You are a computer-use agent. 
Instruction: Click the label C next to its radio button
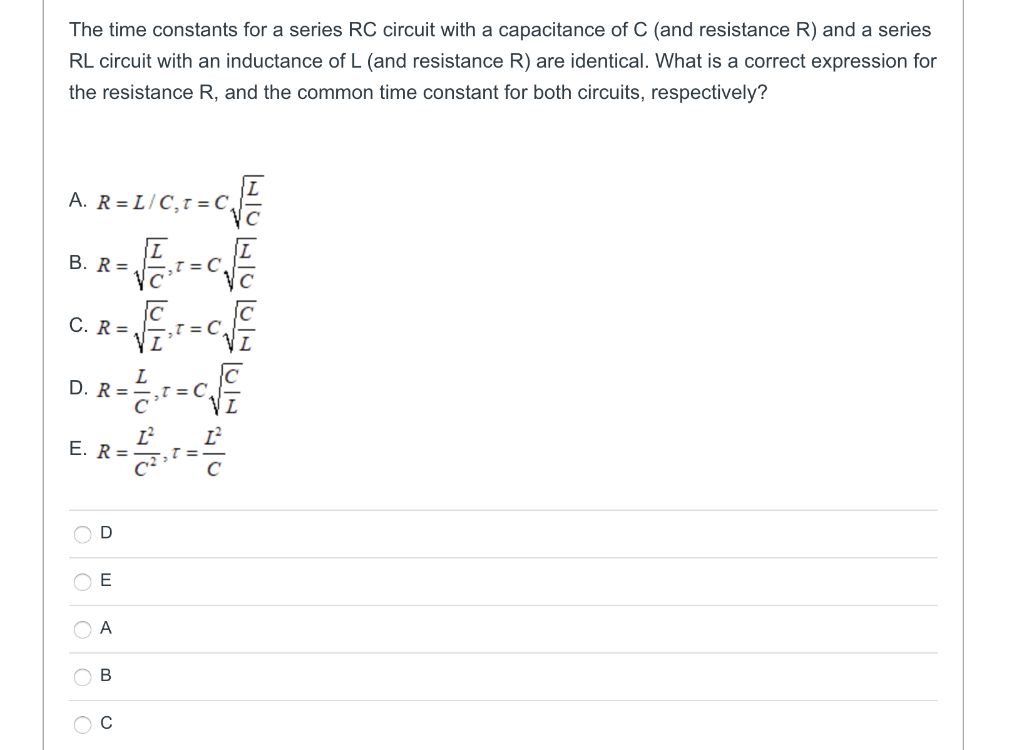pos(105,723)
